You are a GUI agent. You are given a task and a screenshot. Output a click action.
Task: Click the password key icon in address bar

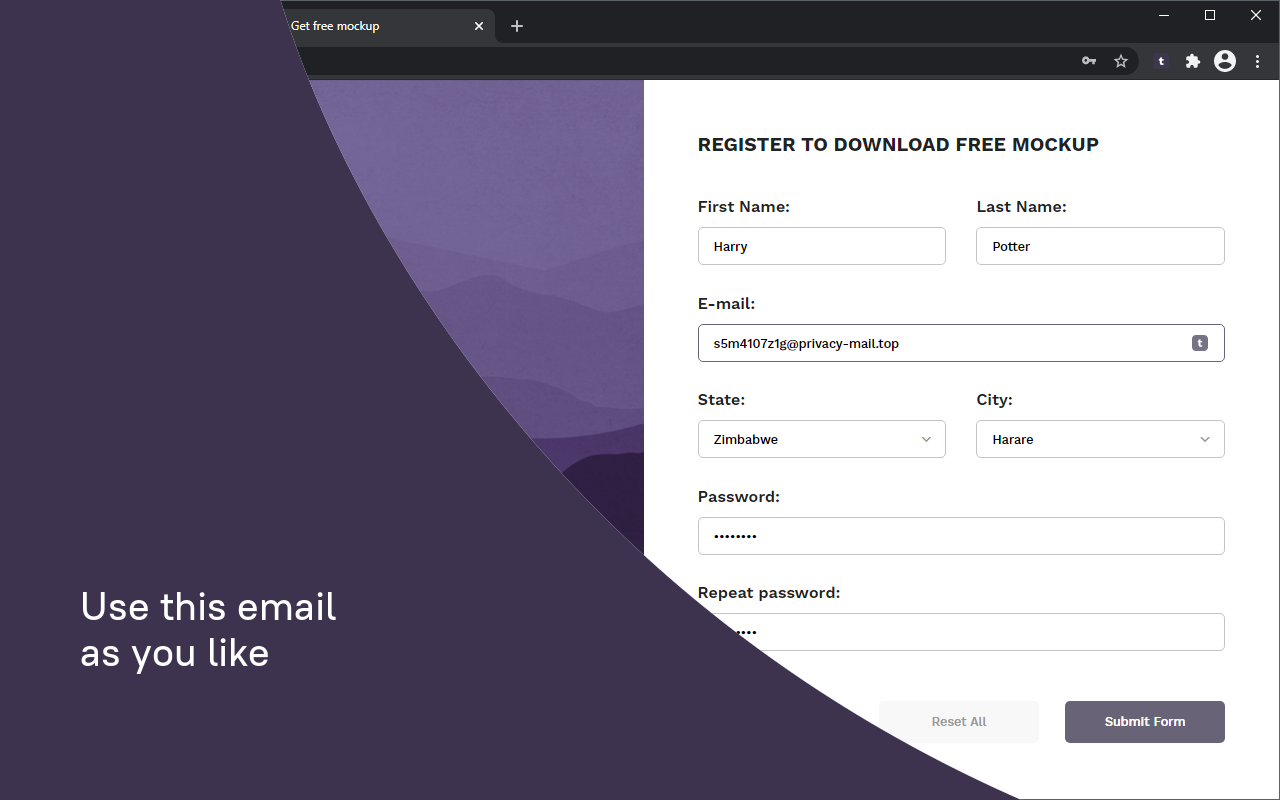click(1088, 61)
